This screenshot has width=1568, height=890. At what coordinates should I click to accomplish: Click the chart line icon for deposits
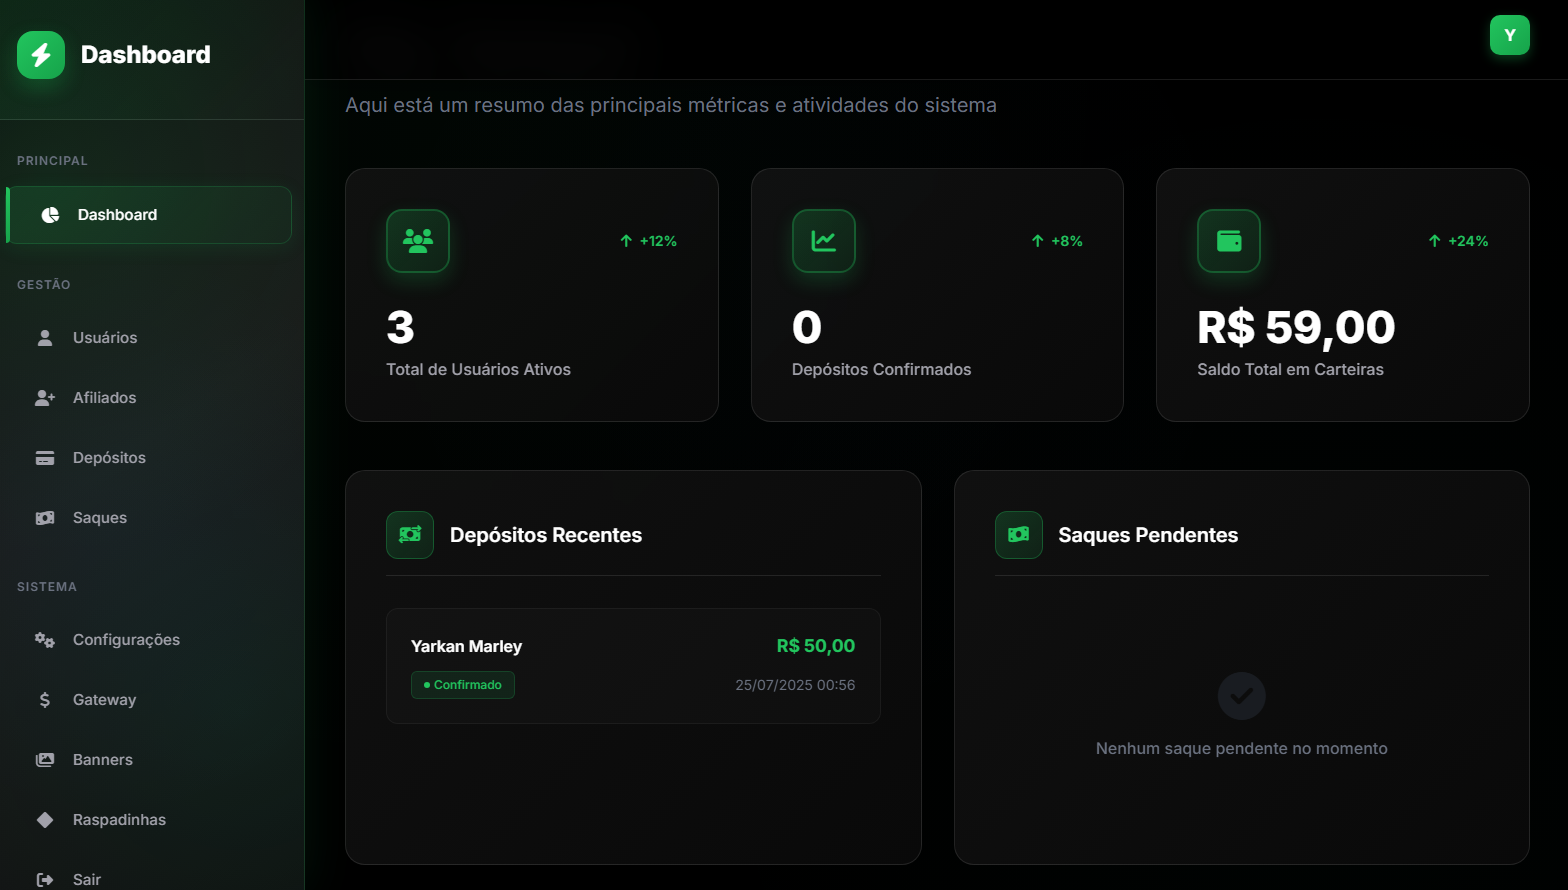point(823,241)
